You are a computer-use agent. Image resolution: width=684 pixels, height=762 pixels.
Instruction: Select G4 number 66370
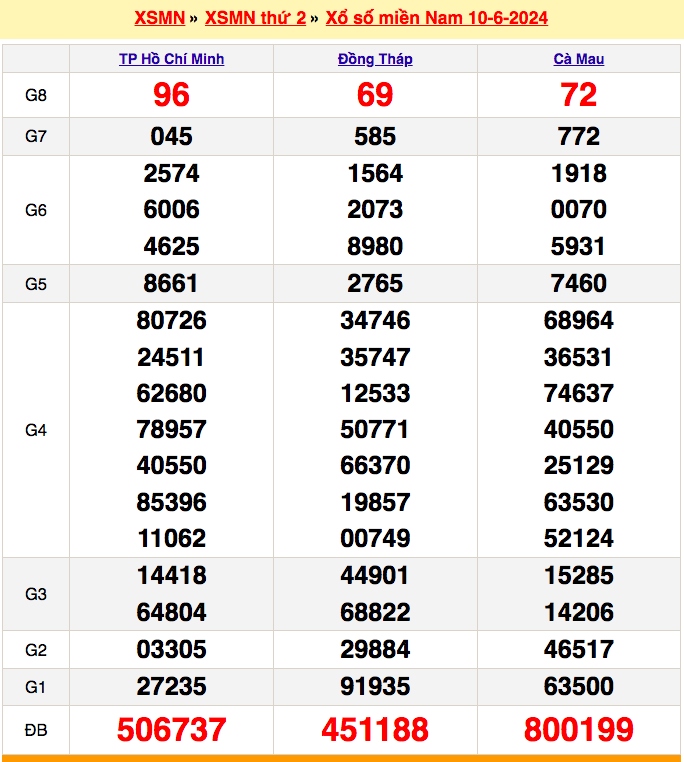pos(375,466)
